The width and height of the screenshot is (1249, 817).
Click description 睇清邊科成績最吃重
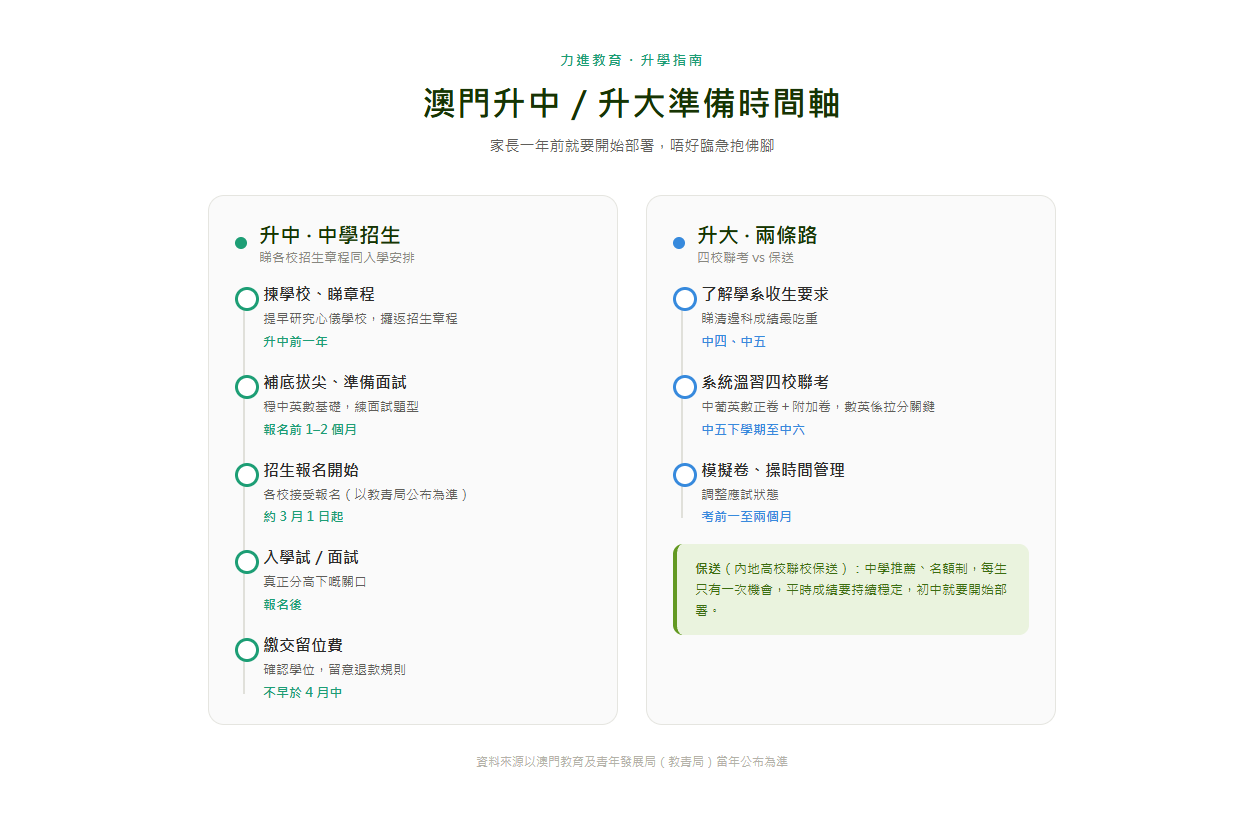pyautogui.click(x=759, y=319)
